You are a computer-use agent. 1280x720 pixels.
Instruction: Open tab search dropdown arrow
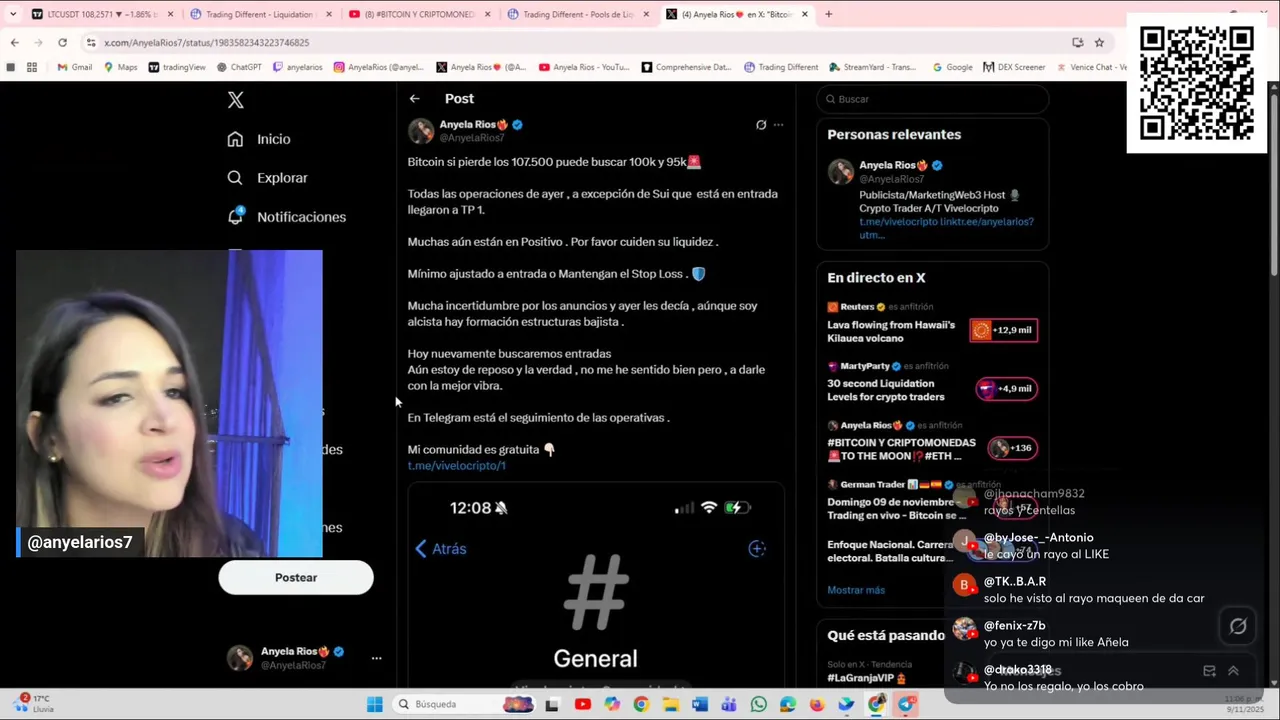pyautogui.click(x=13, y=14)
